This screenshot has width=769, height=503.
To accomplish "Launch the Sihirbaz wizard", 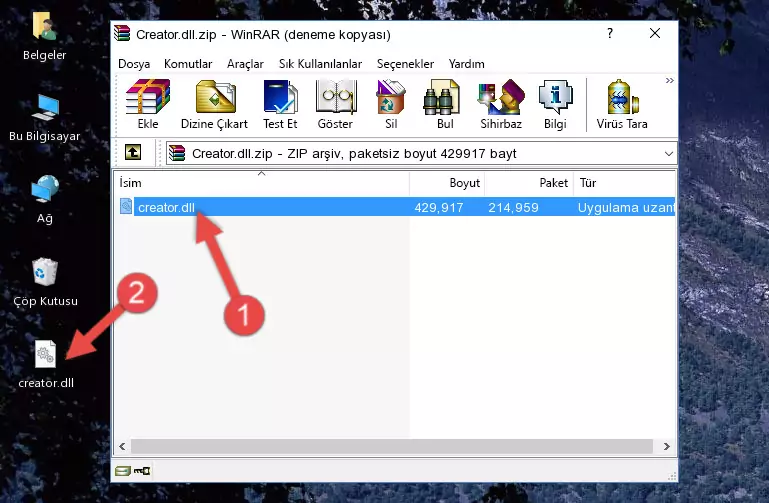I will pos(501,104).
